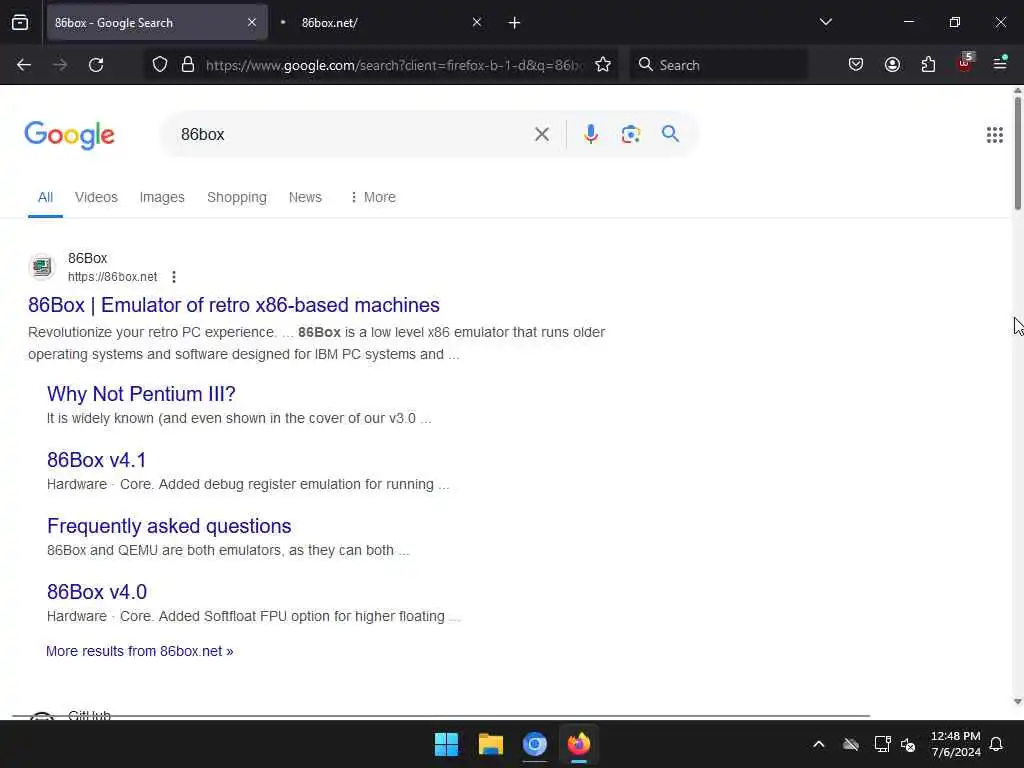Open a new tab with plus
Image resolution: width=1024 pixels, height=768 pixels.
[x=515, y=23]
